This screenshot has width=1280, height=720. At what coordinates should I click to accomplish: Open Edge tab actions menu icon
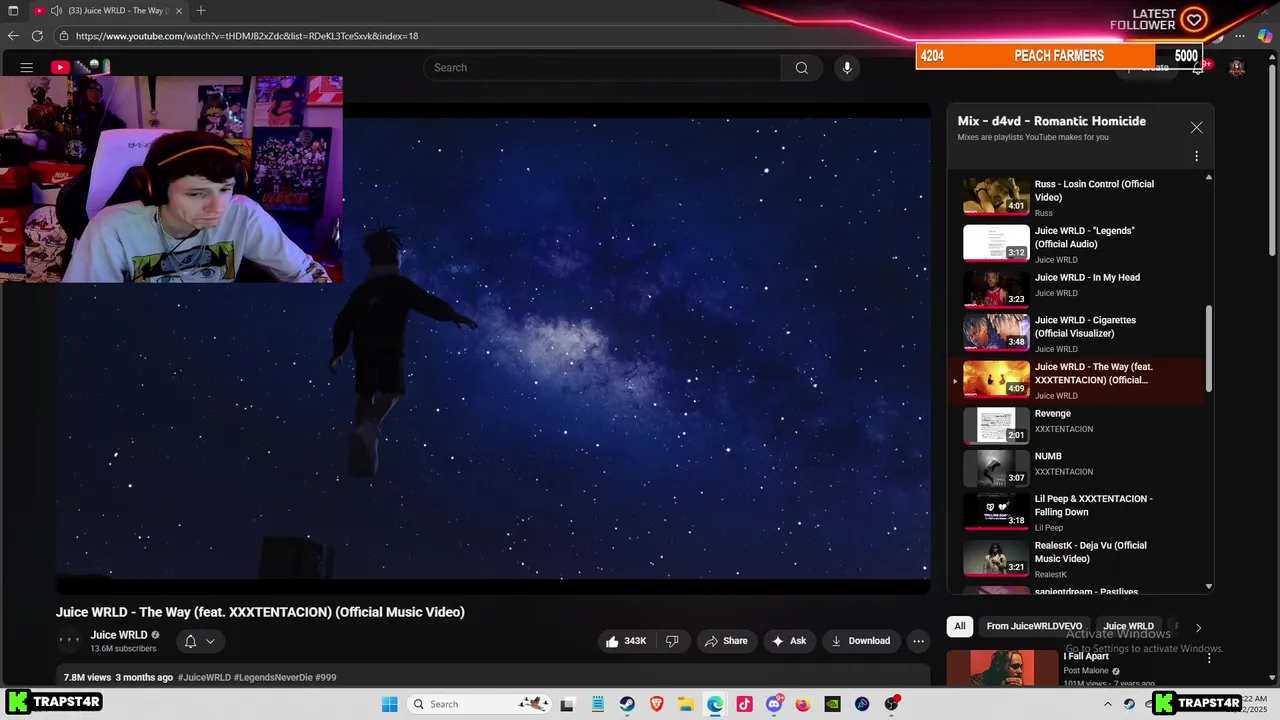point(13,10)
